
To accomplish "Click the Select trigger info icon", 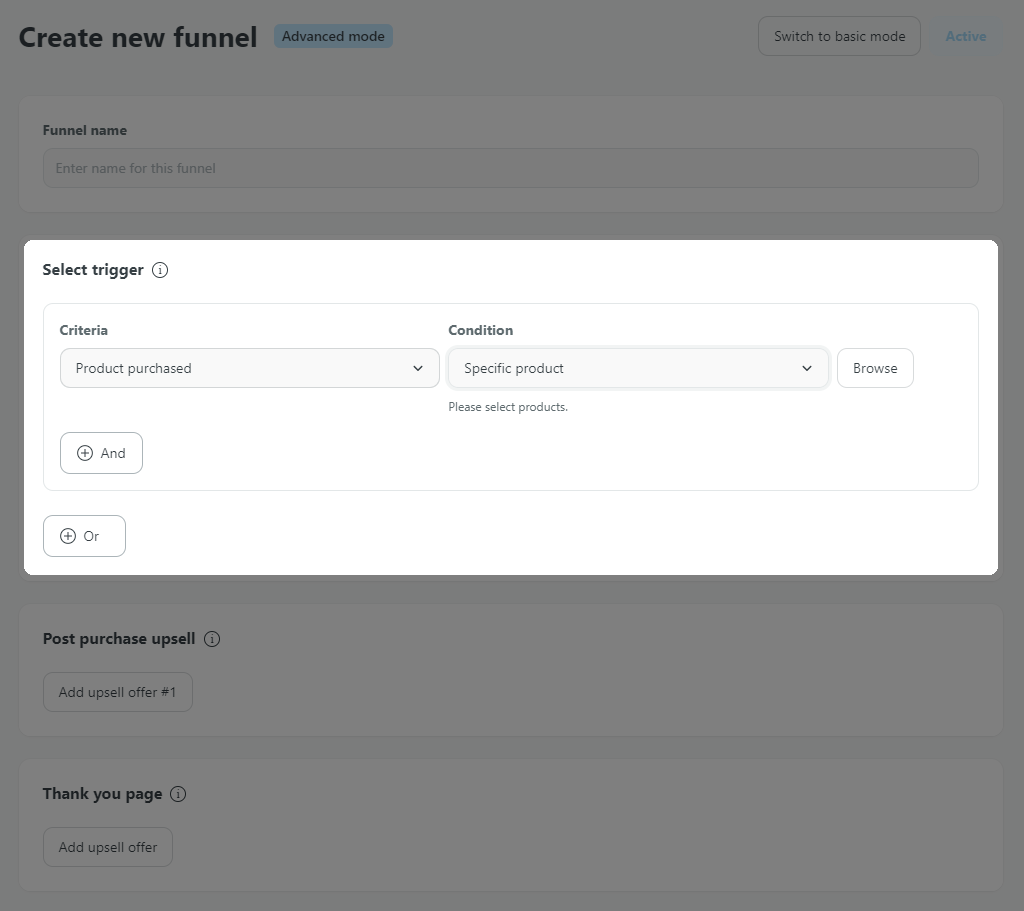I will pyautogui.click(x=160, y=270).
